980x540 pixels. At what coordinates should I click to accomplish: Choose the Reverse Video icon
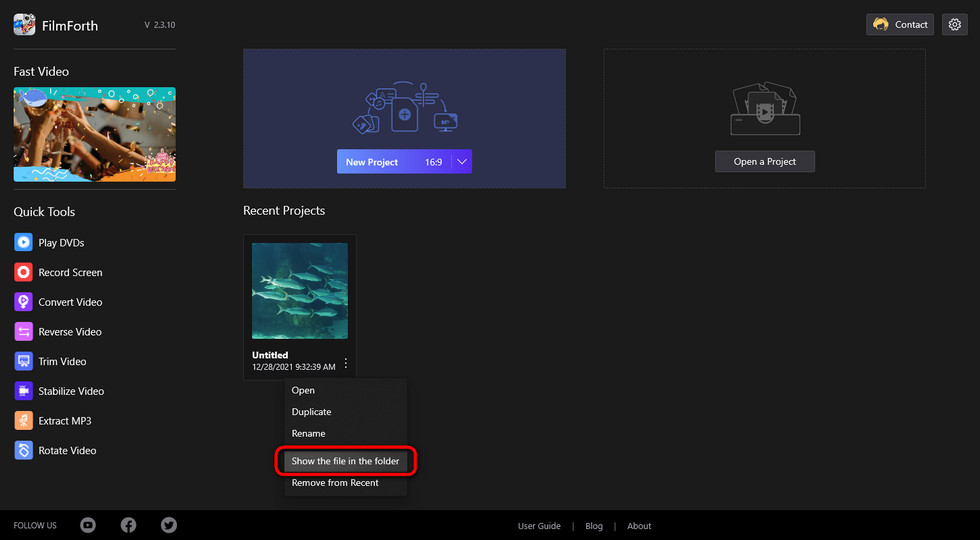tap(23, 332)
